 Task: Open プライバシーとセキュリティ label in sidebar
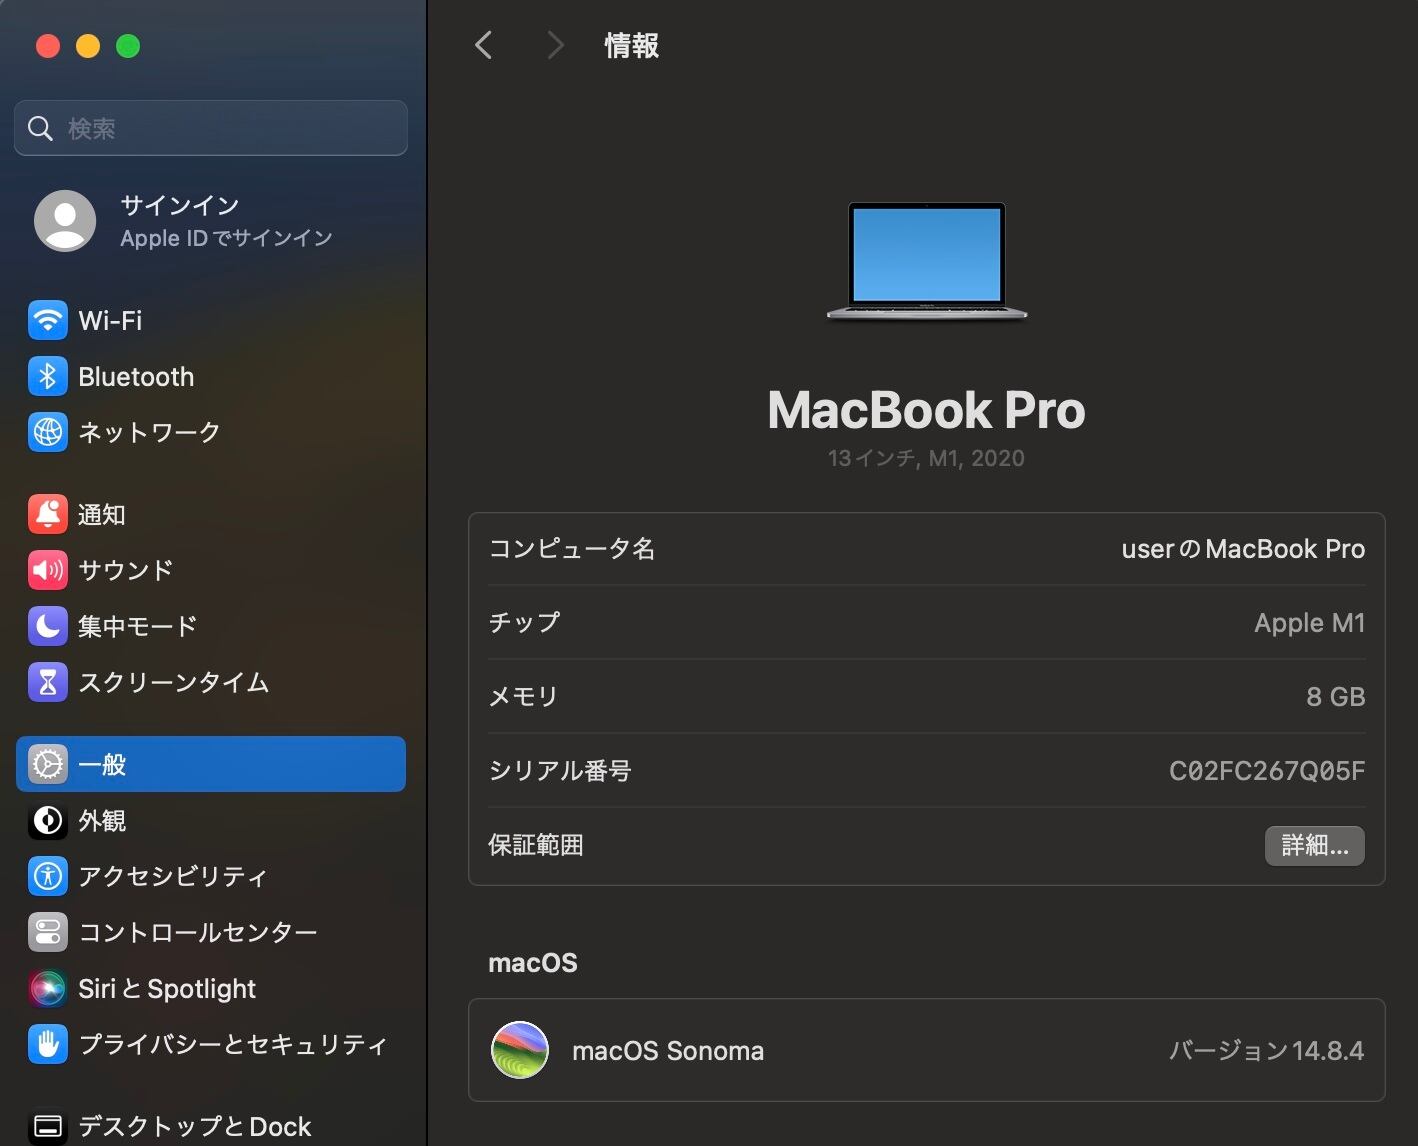click(233, 1044)
